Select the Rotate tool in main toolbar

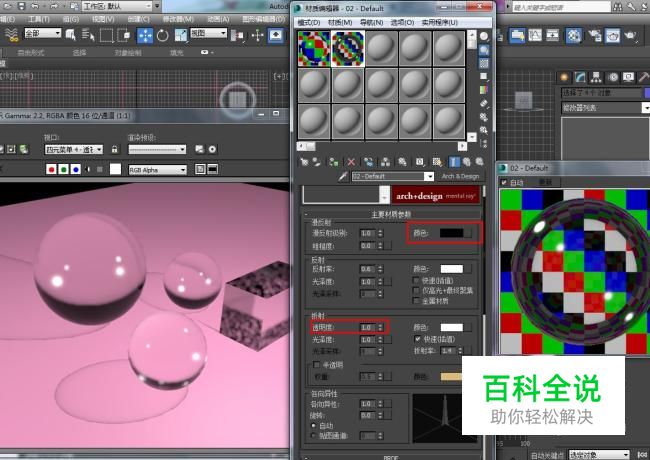(162, 36)
